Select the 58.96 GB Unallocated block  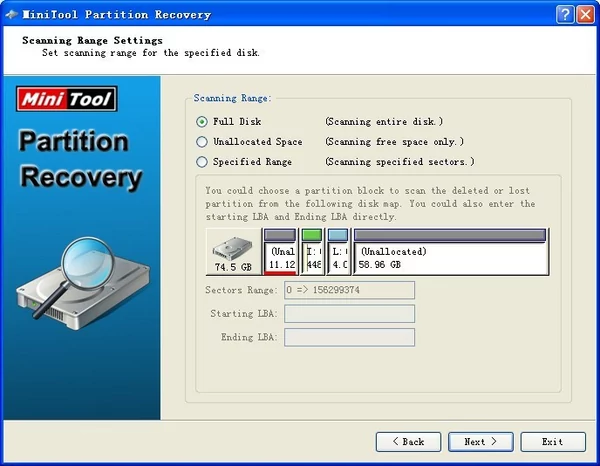(x=450, y=252)
